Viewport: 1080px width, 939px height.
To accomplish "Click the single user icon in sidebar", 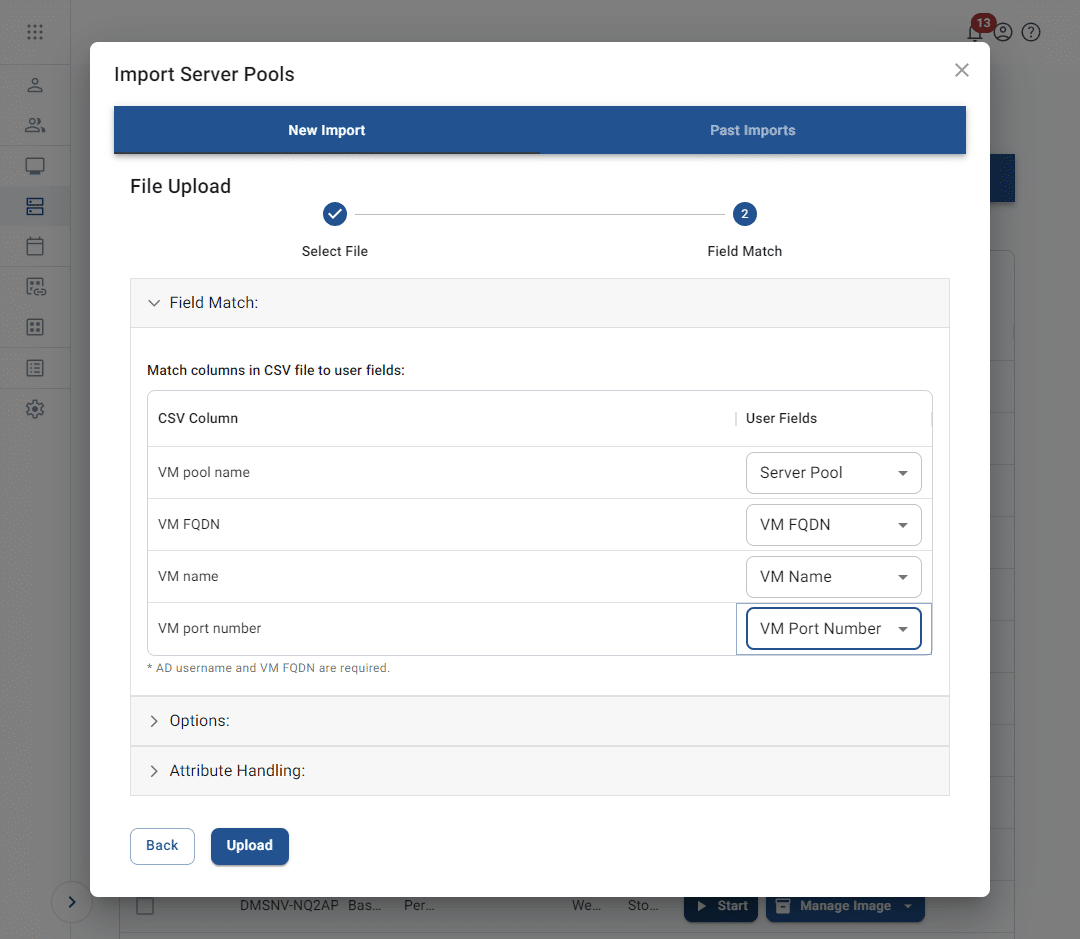I will click(x=35, y=85).
